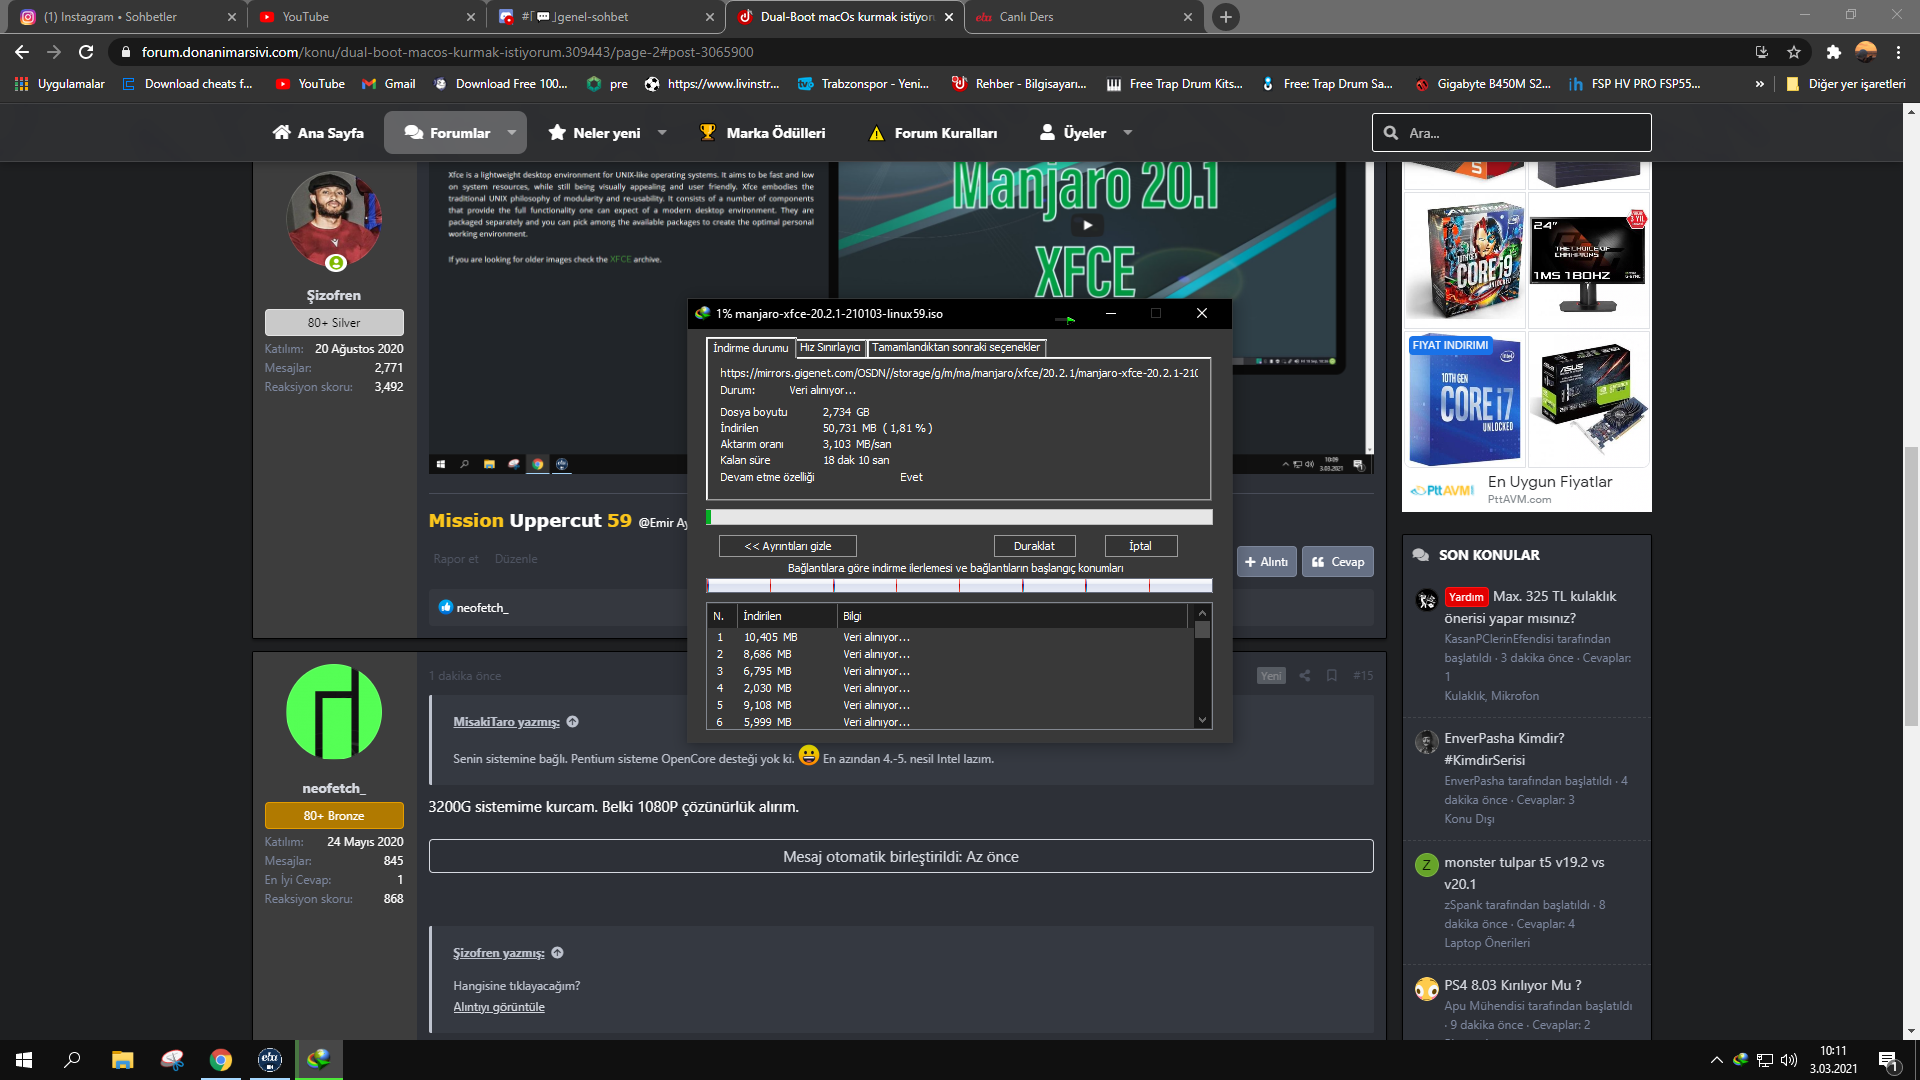Expand the Neler yeni dropdown arrow
The height and width of the screenshot is (1080, 1920).
pyautogui.click(x=662, y=133)
